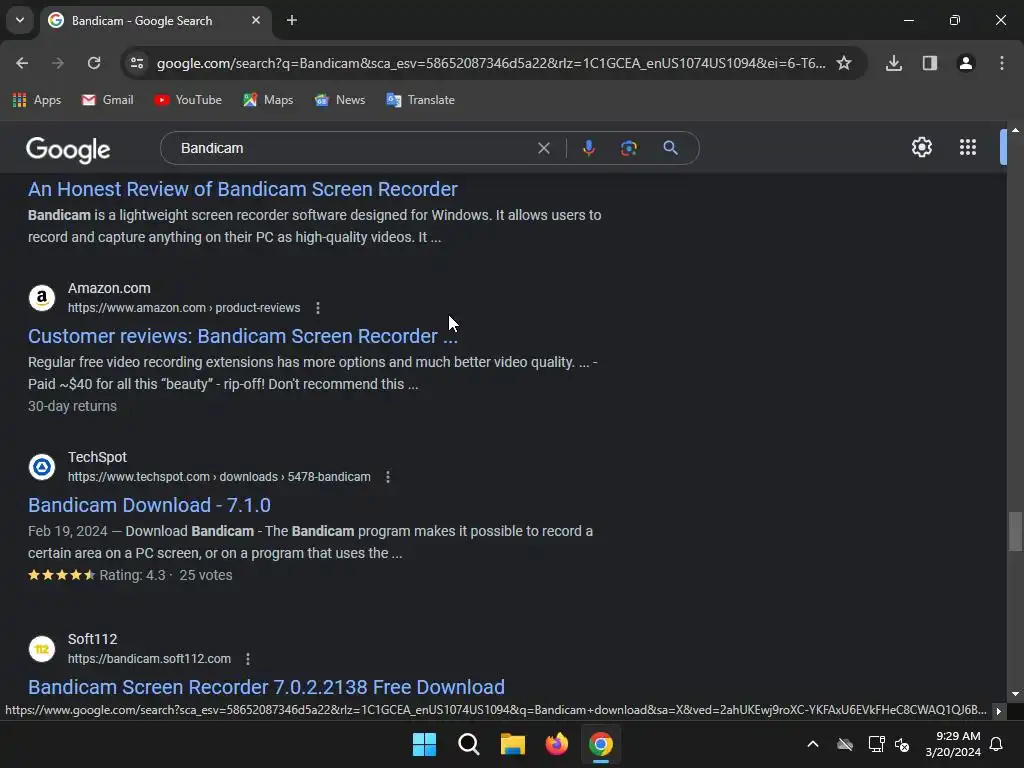
Task: Select the Bandicam - Google Search tab
Action: pos(155,21)
